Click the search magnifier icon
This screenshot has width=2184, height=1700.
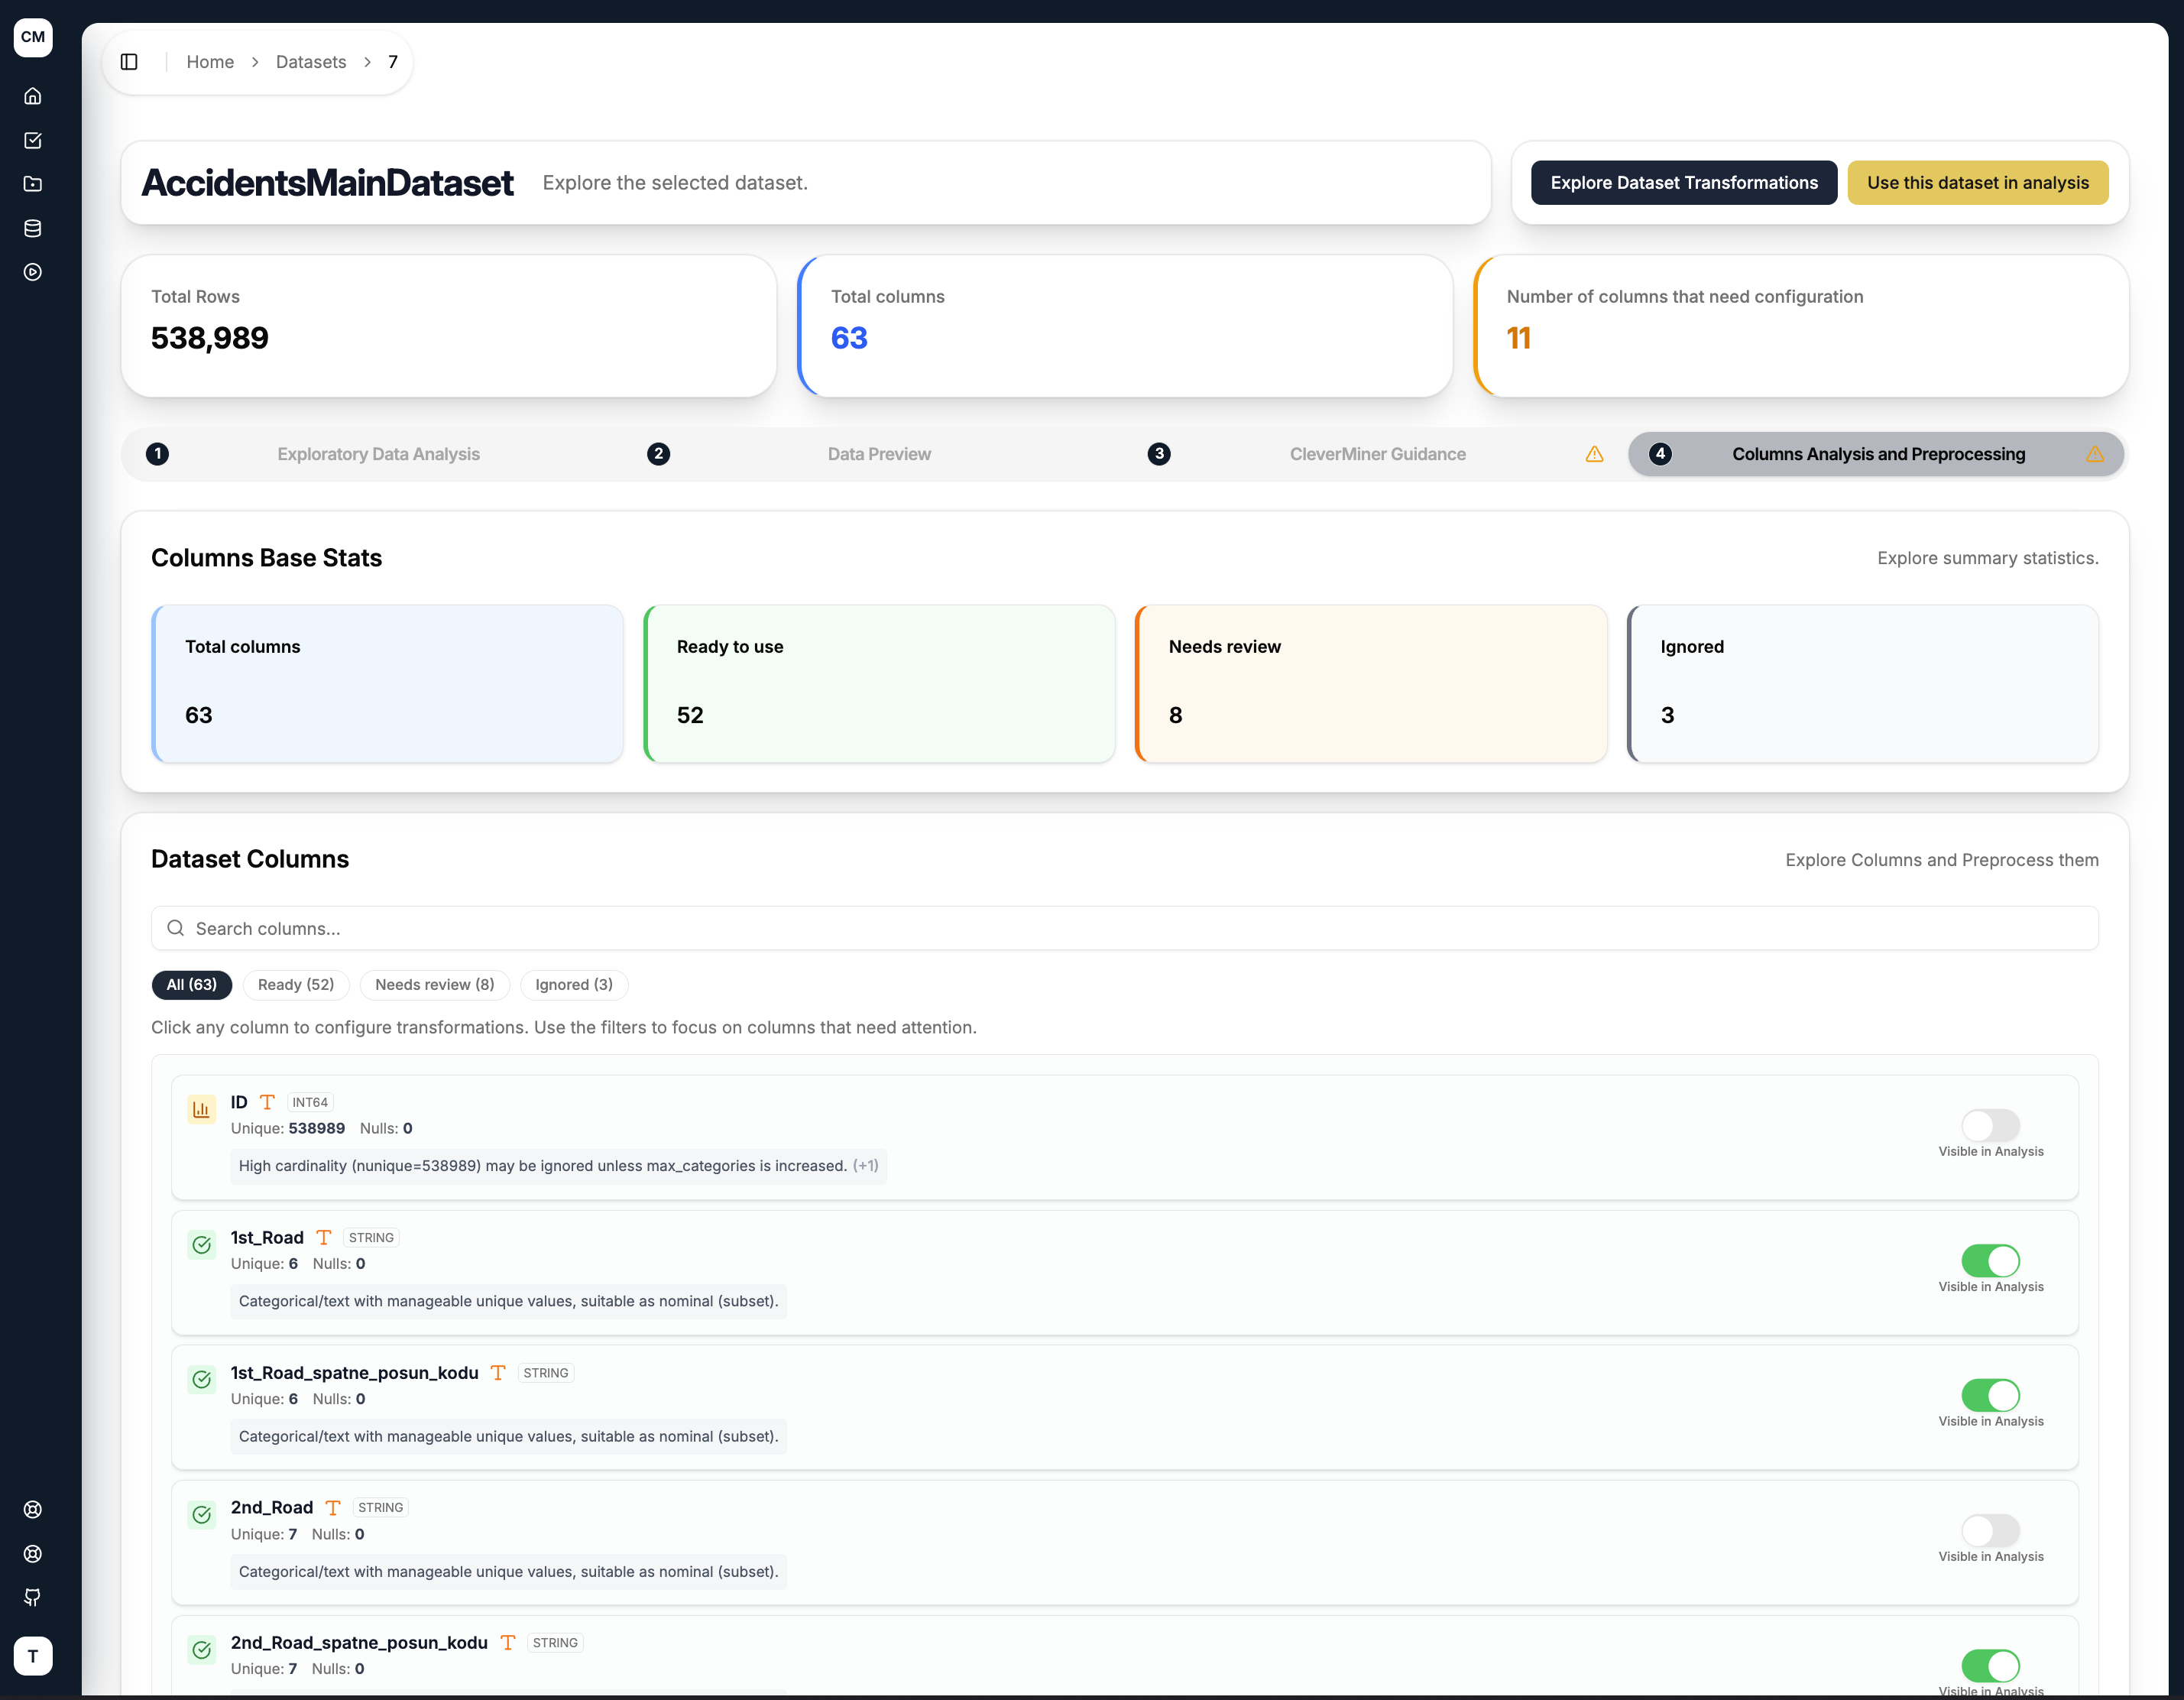(x=175, y=928)
